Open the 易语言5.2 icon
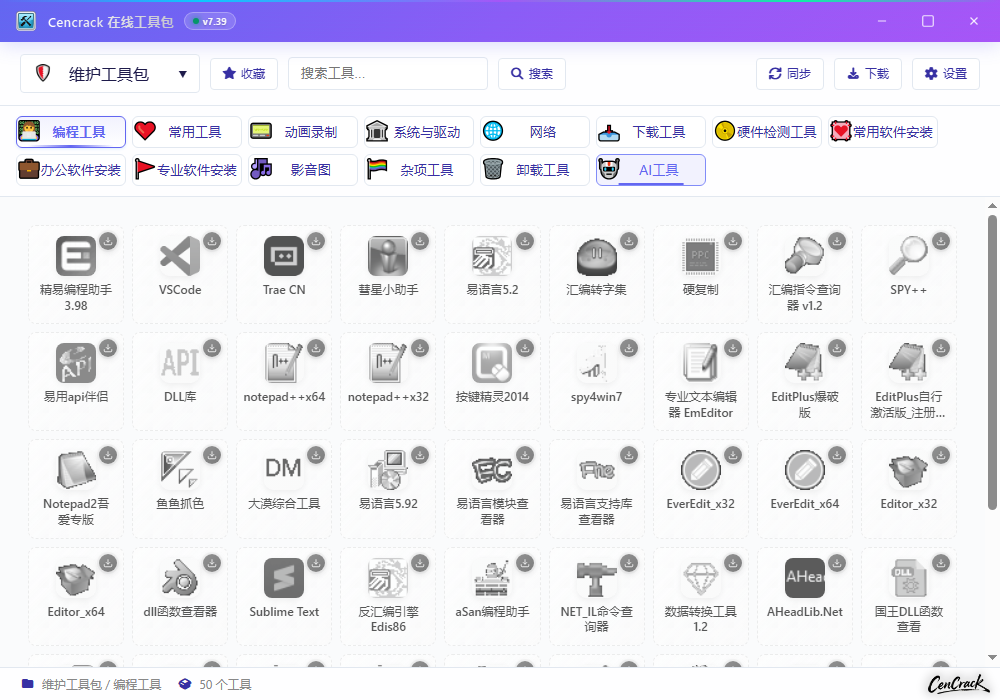This screenshot has width=1000, height=700. point(492,256)
